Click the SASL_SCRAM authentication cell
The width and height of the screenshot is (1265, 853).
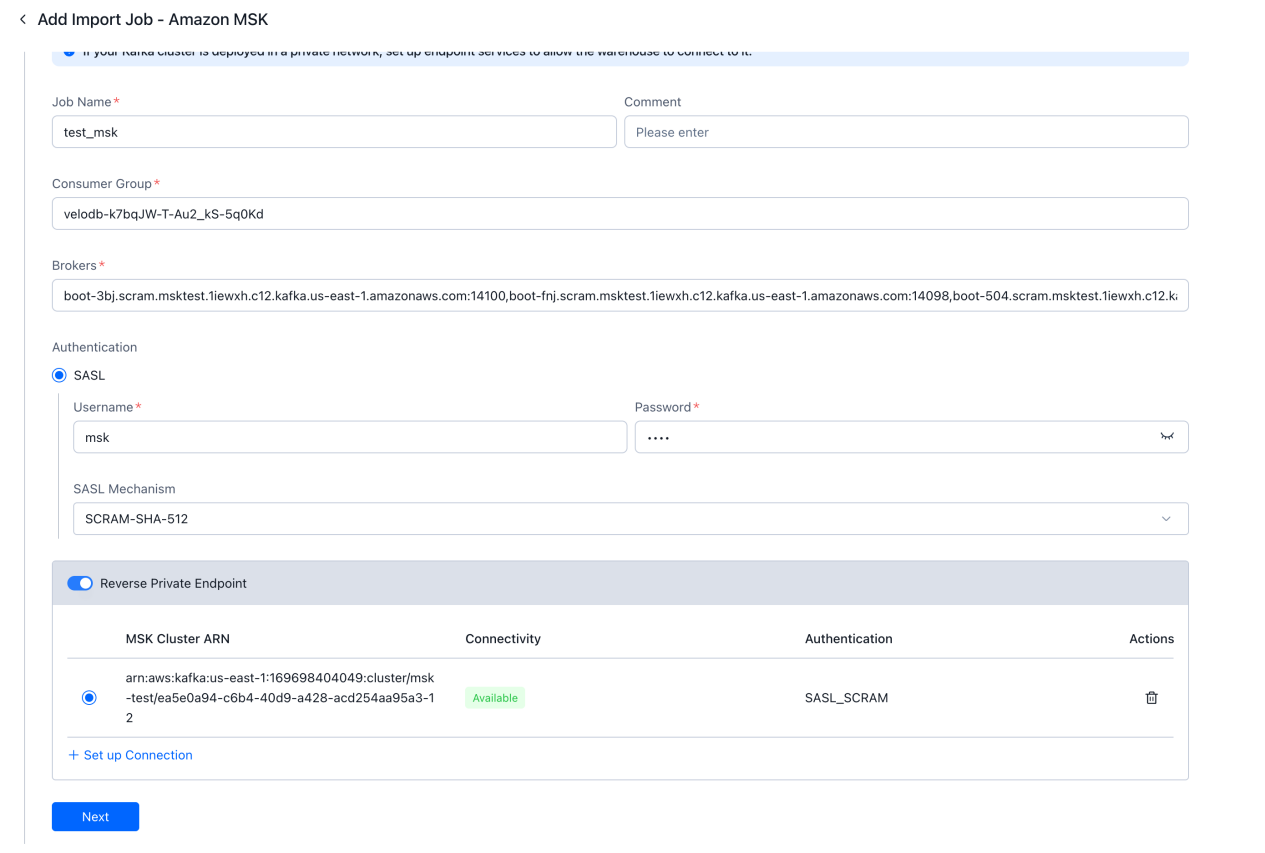[846, 698]
